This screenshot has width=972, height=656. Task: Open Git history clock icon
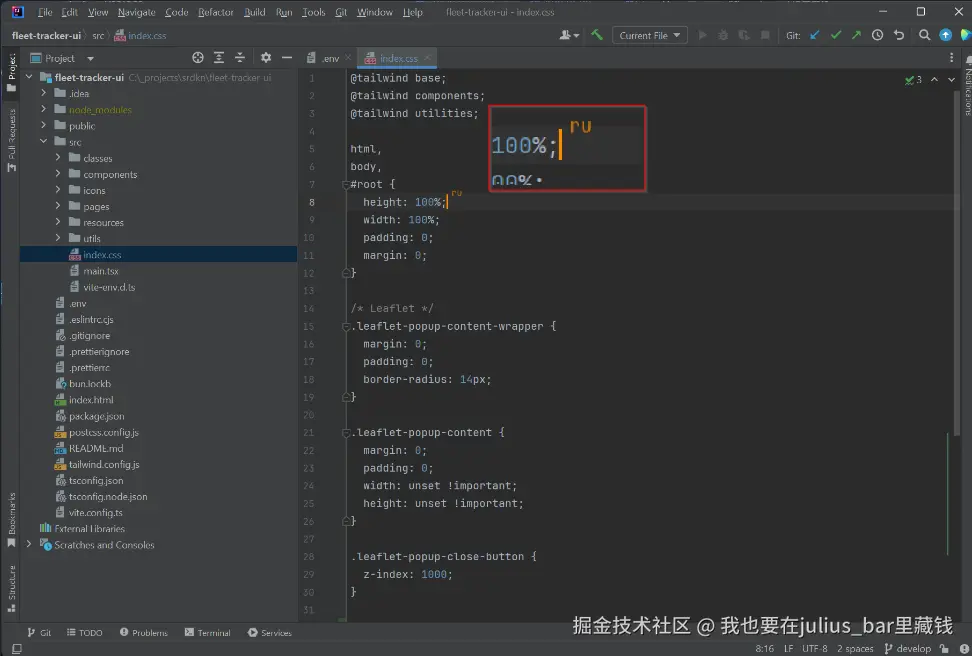(x=877, y=35)
